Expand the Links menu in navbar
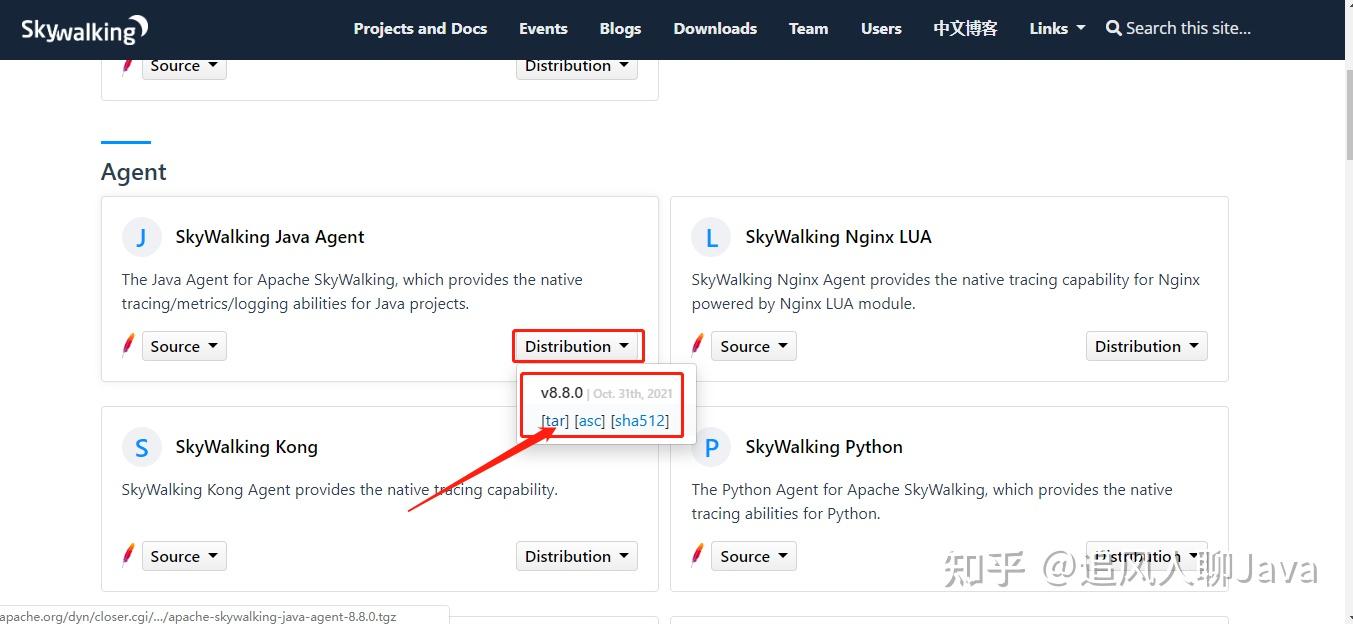Image resolution: width=1353 pixels, height=624 pixels. [1057, 28]
